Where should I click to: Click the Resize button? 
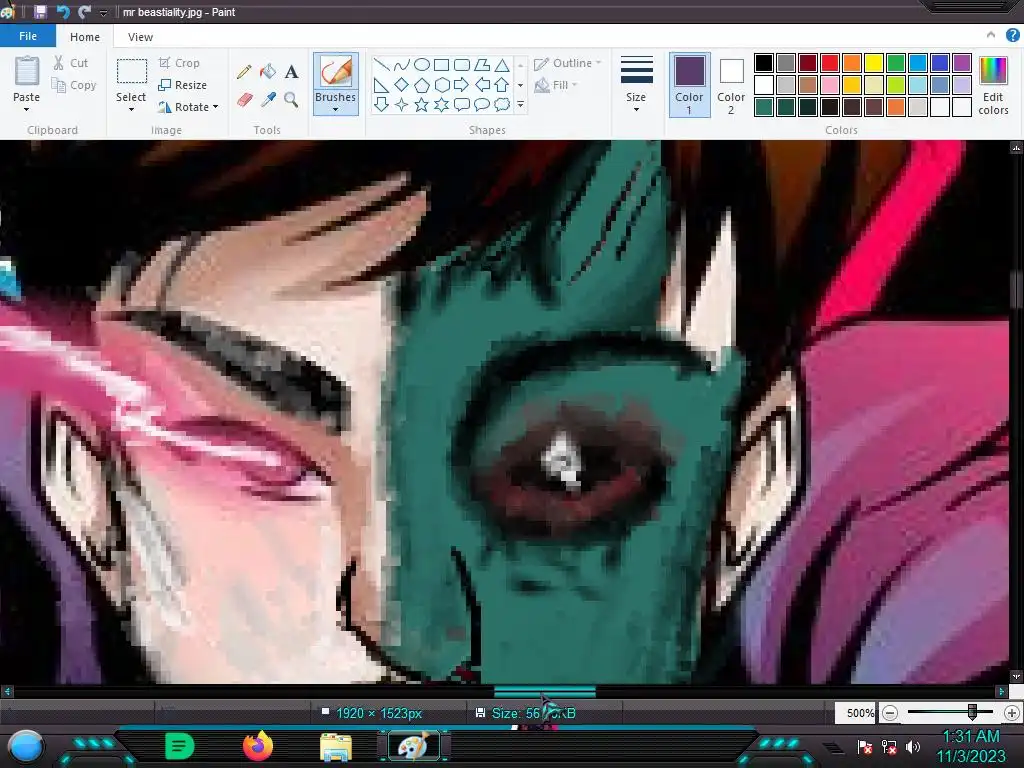[182, 85]
